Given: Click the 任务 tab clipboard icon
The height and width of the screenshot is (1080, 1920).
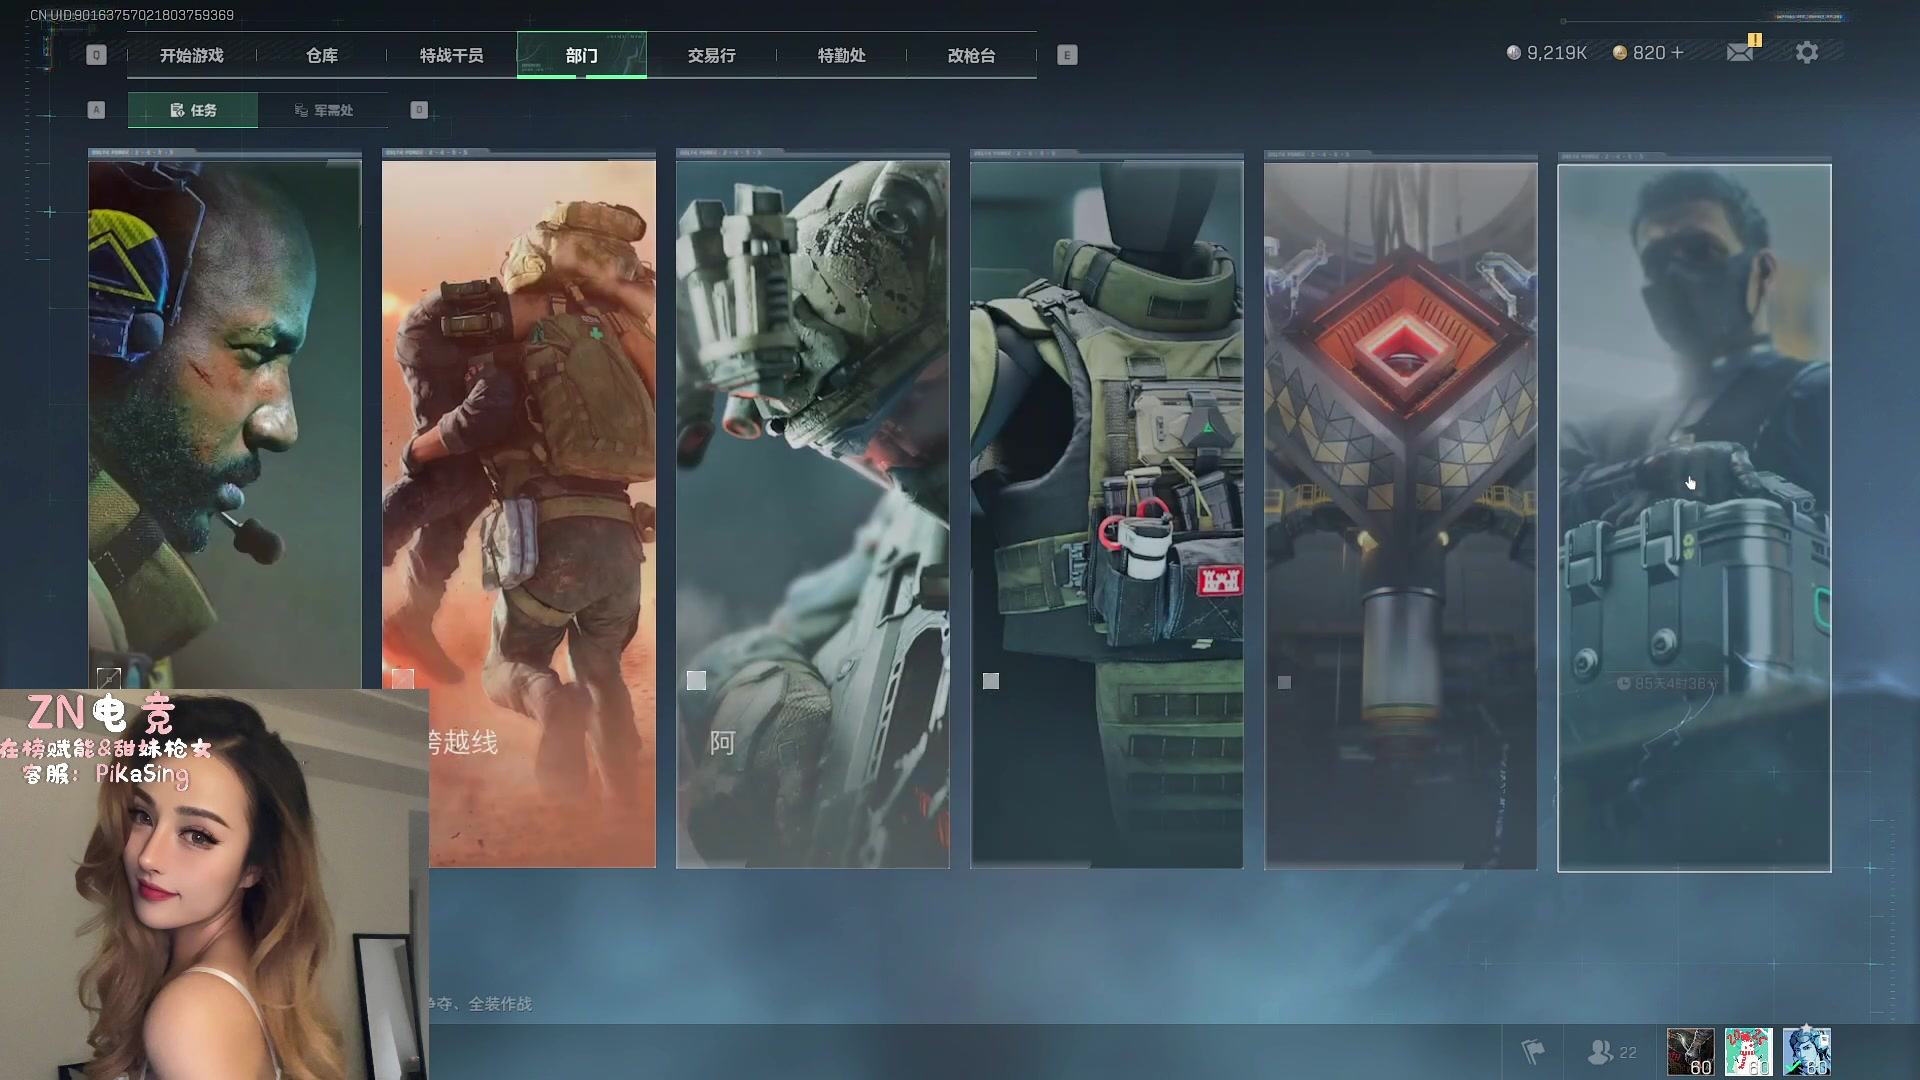Looking at the screenshot, I should tap(177, 110).
